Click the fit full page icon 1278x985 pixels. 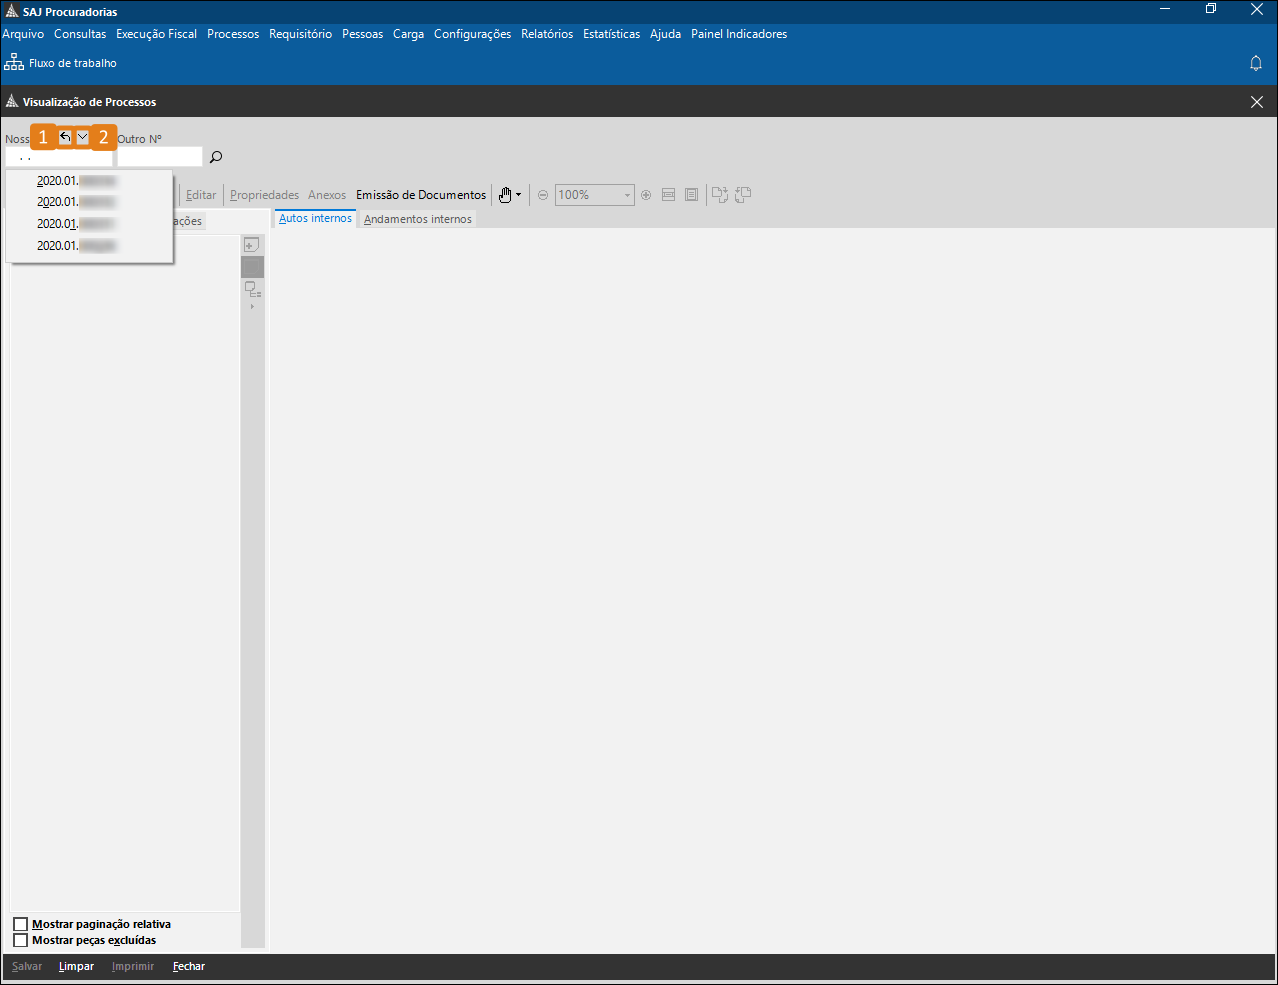691,195
